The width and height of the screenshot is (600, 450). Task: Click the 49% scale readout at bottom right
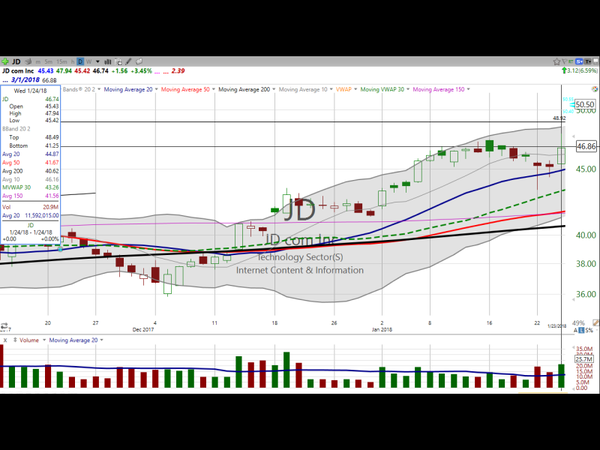coord(578,323)
